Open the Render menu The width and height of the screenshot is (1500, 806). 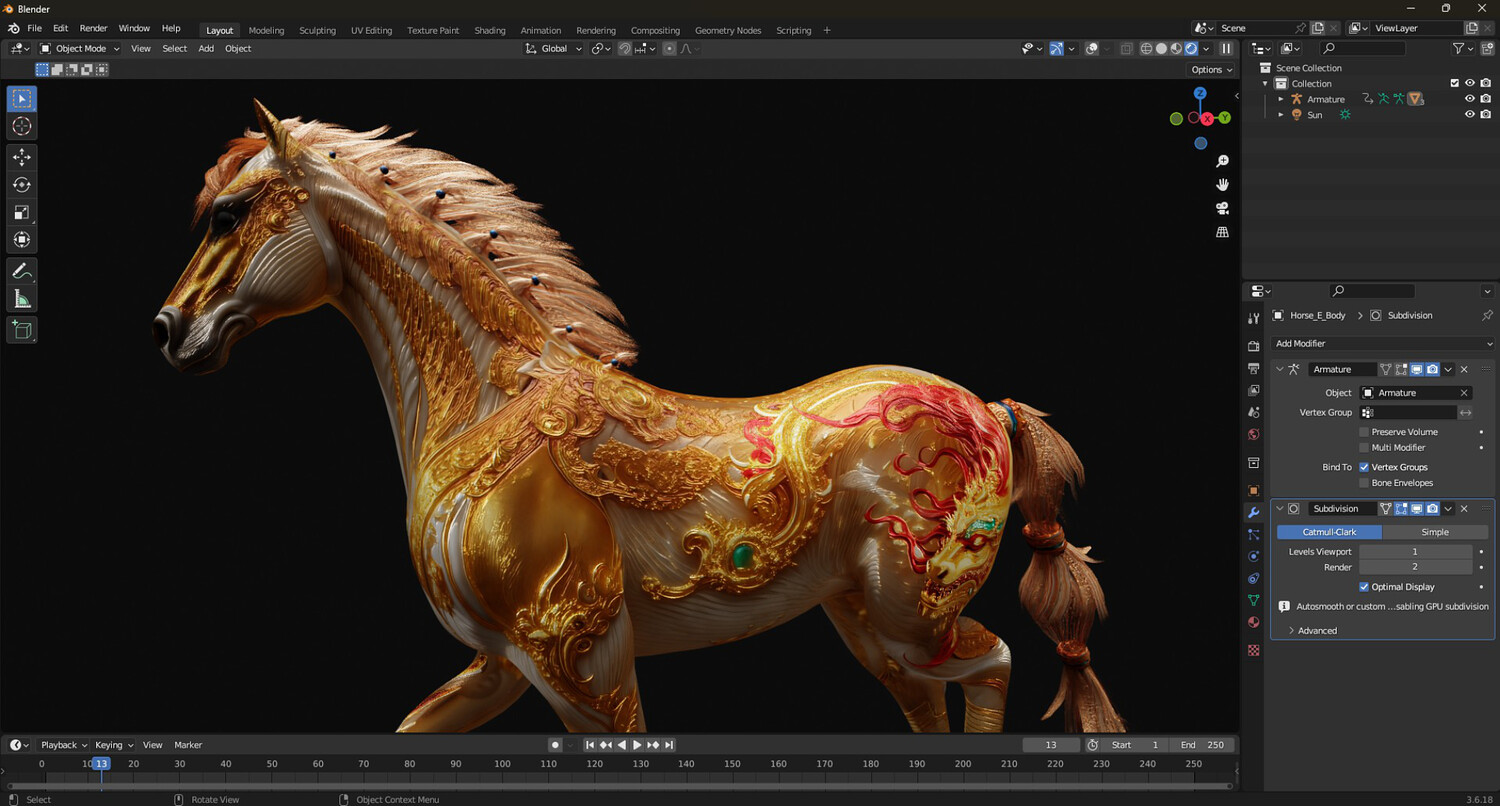coord(93,28)
